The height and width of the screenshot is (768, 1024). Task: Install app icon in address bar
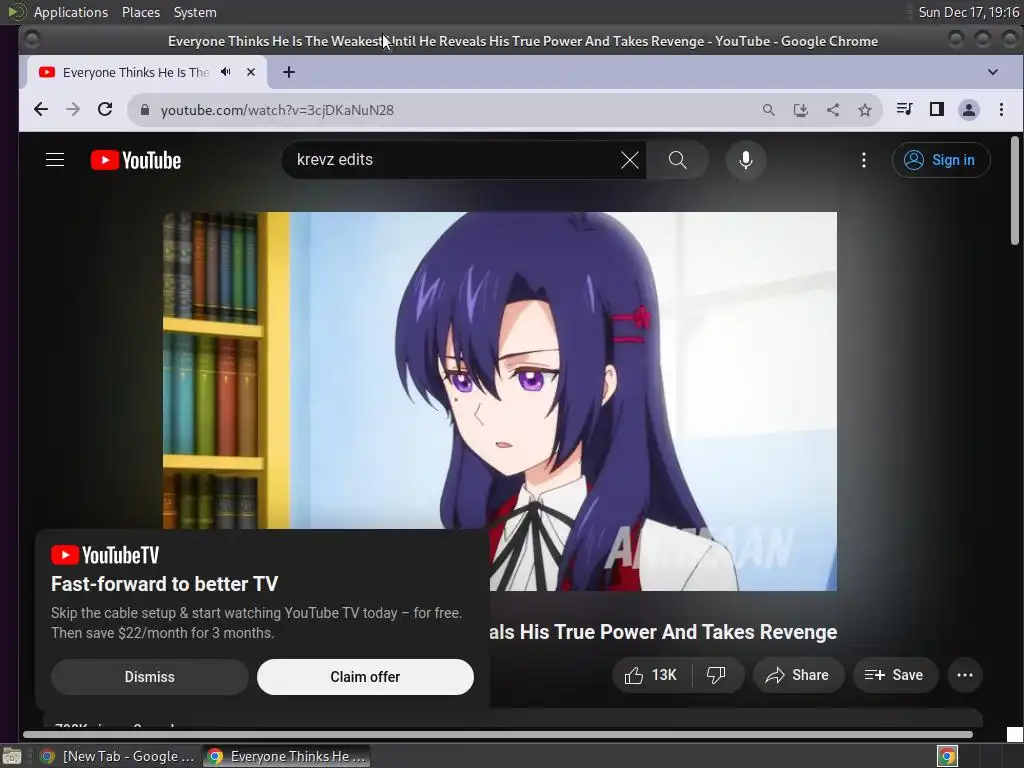click(x=801, y=110)
